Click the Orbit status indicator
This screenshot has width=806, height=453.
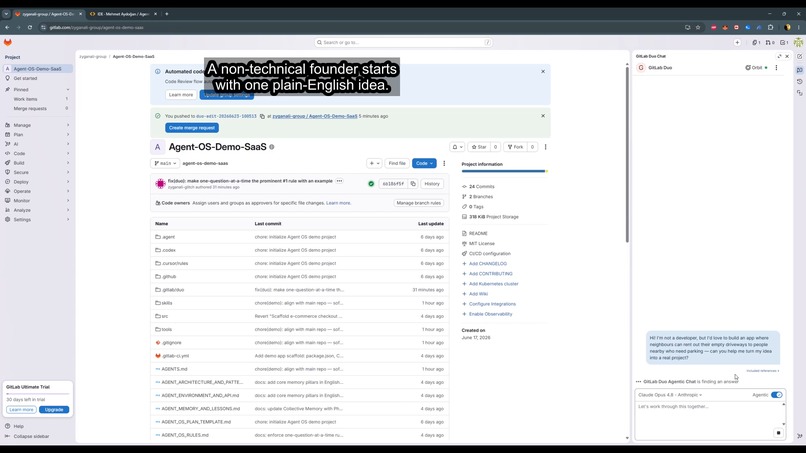[756, 68]
